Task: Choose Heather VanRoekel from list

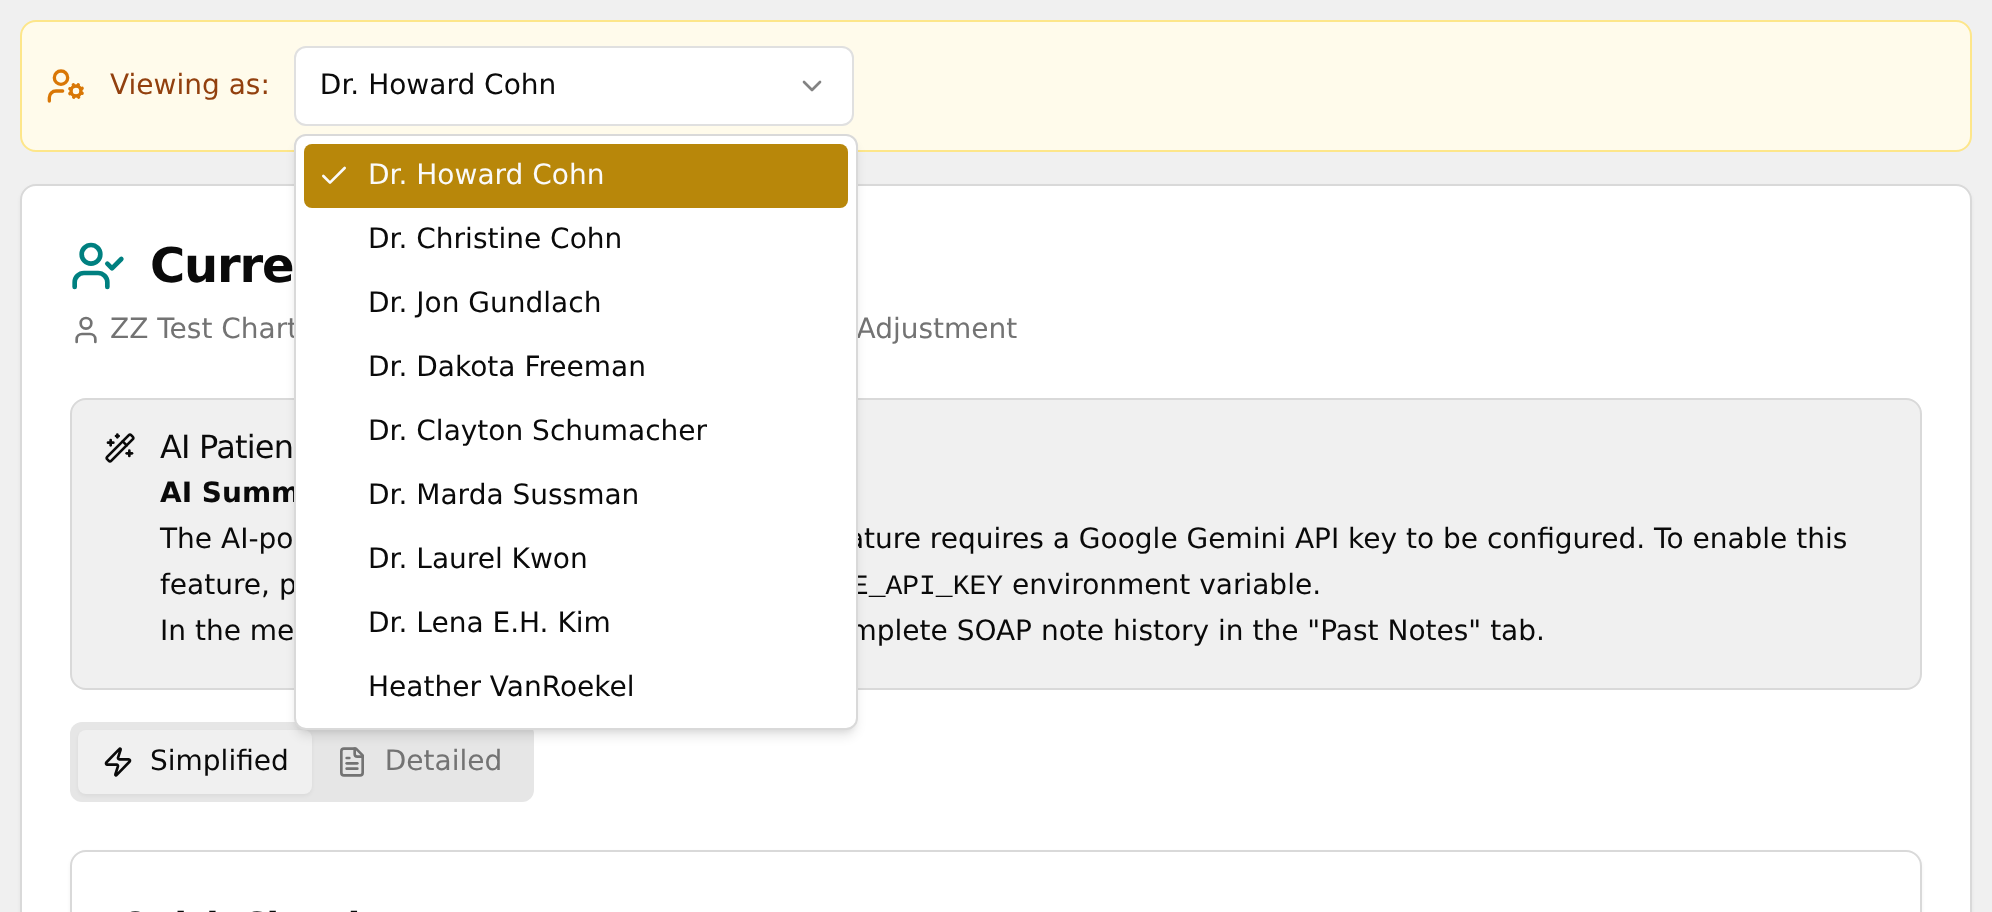Action: (576, 687)
